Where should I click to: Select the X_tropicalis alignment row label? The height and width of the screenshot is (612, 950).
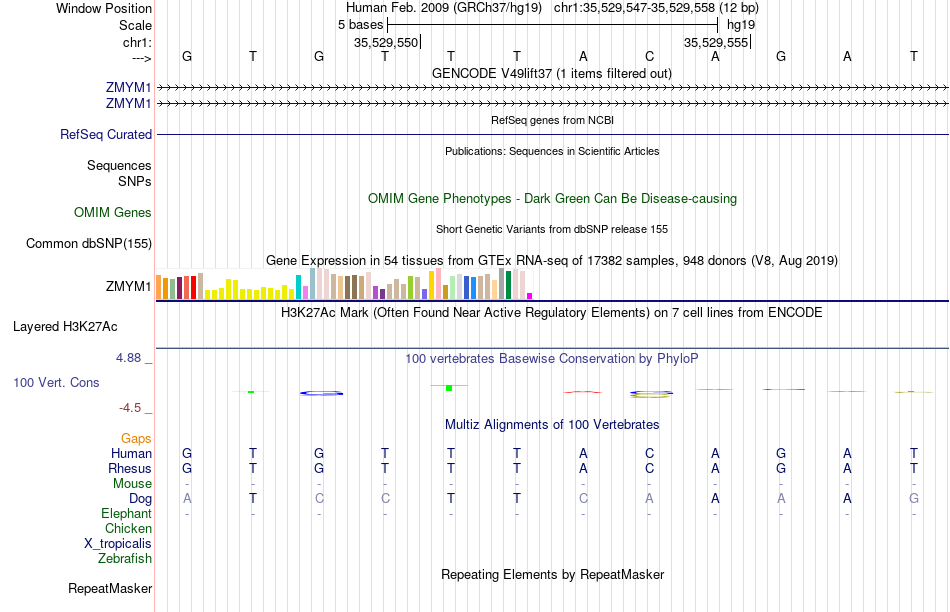[x=118, y=544]
